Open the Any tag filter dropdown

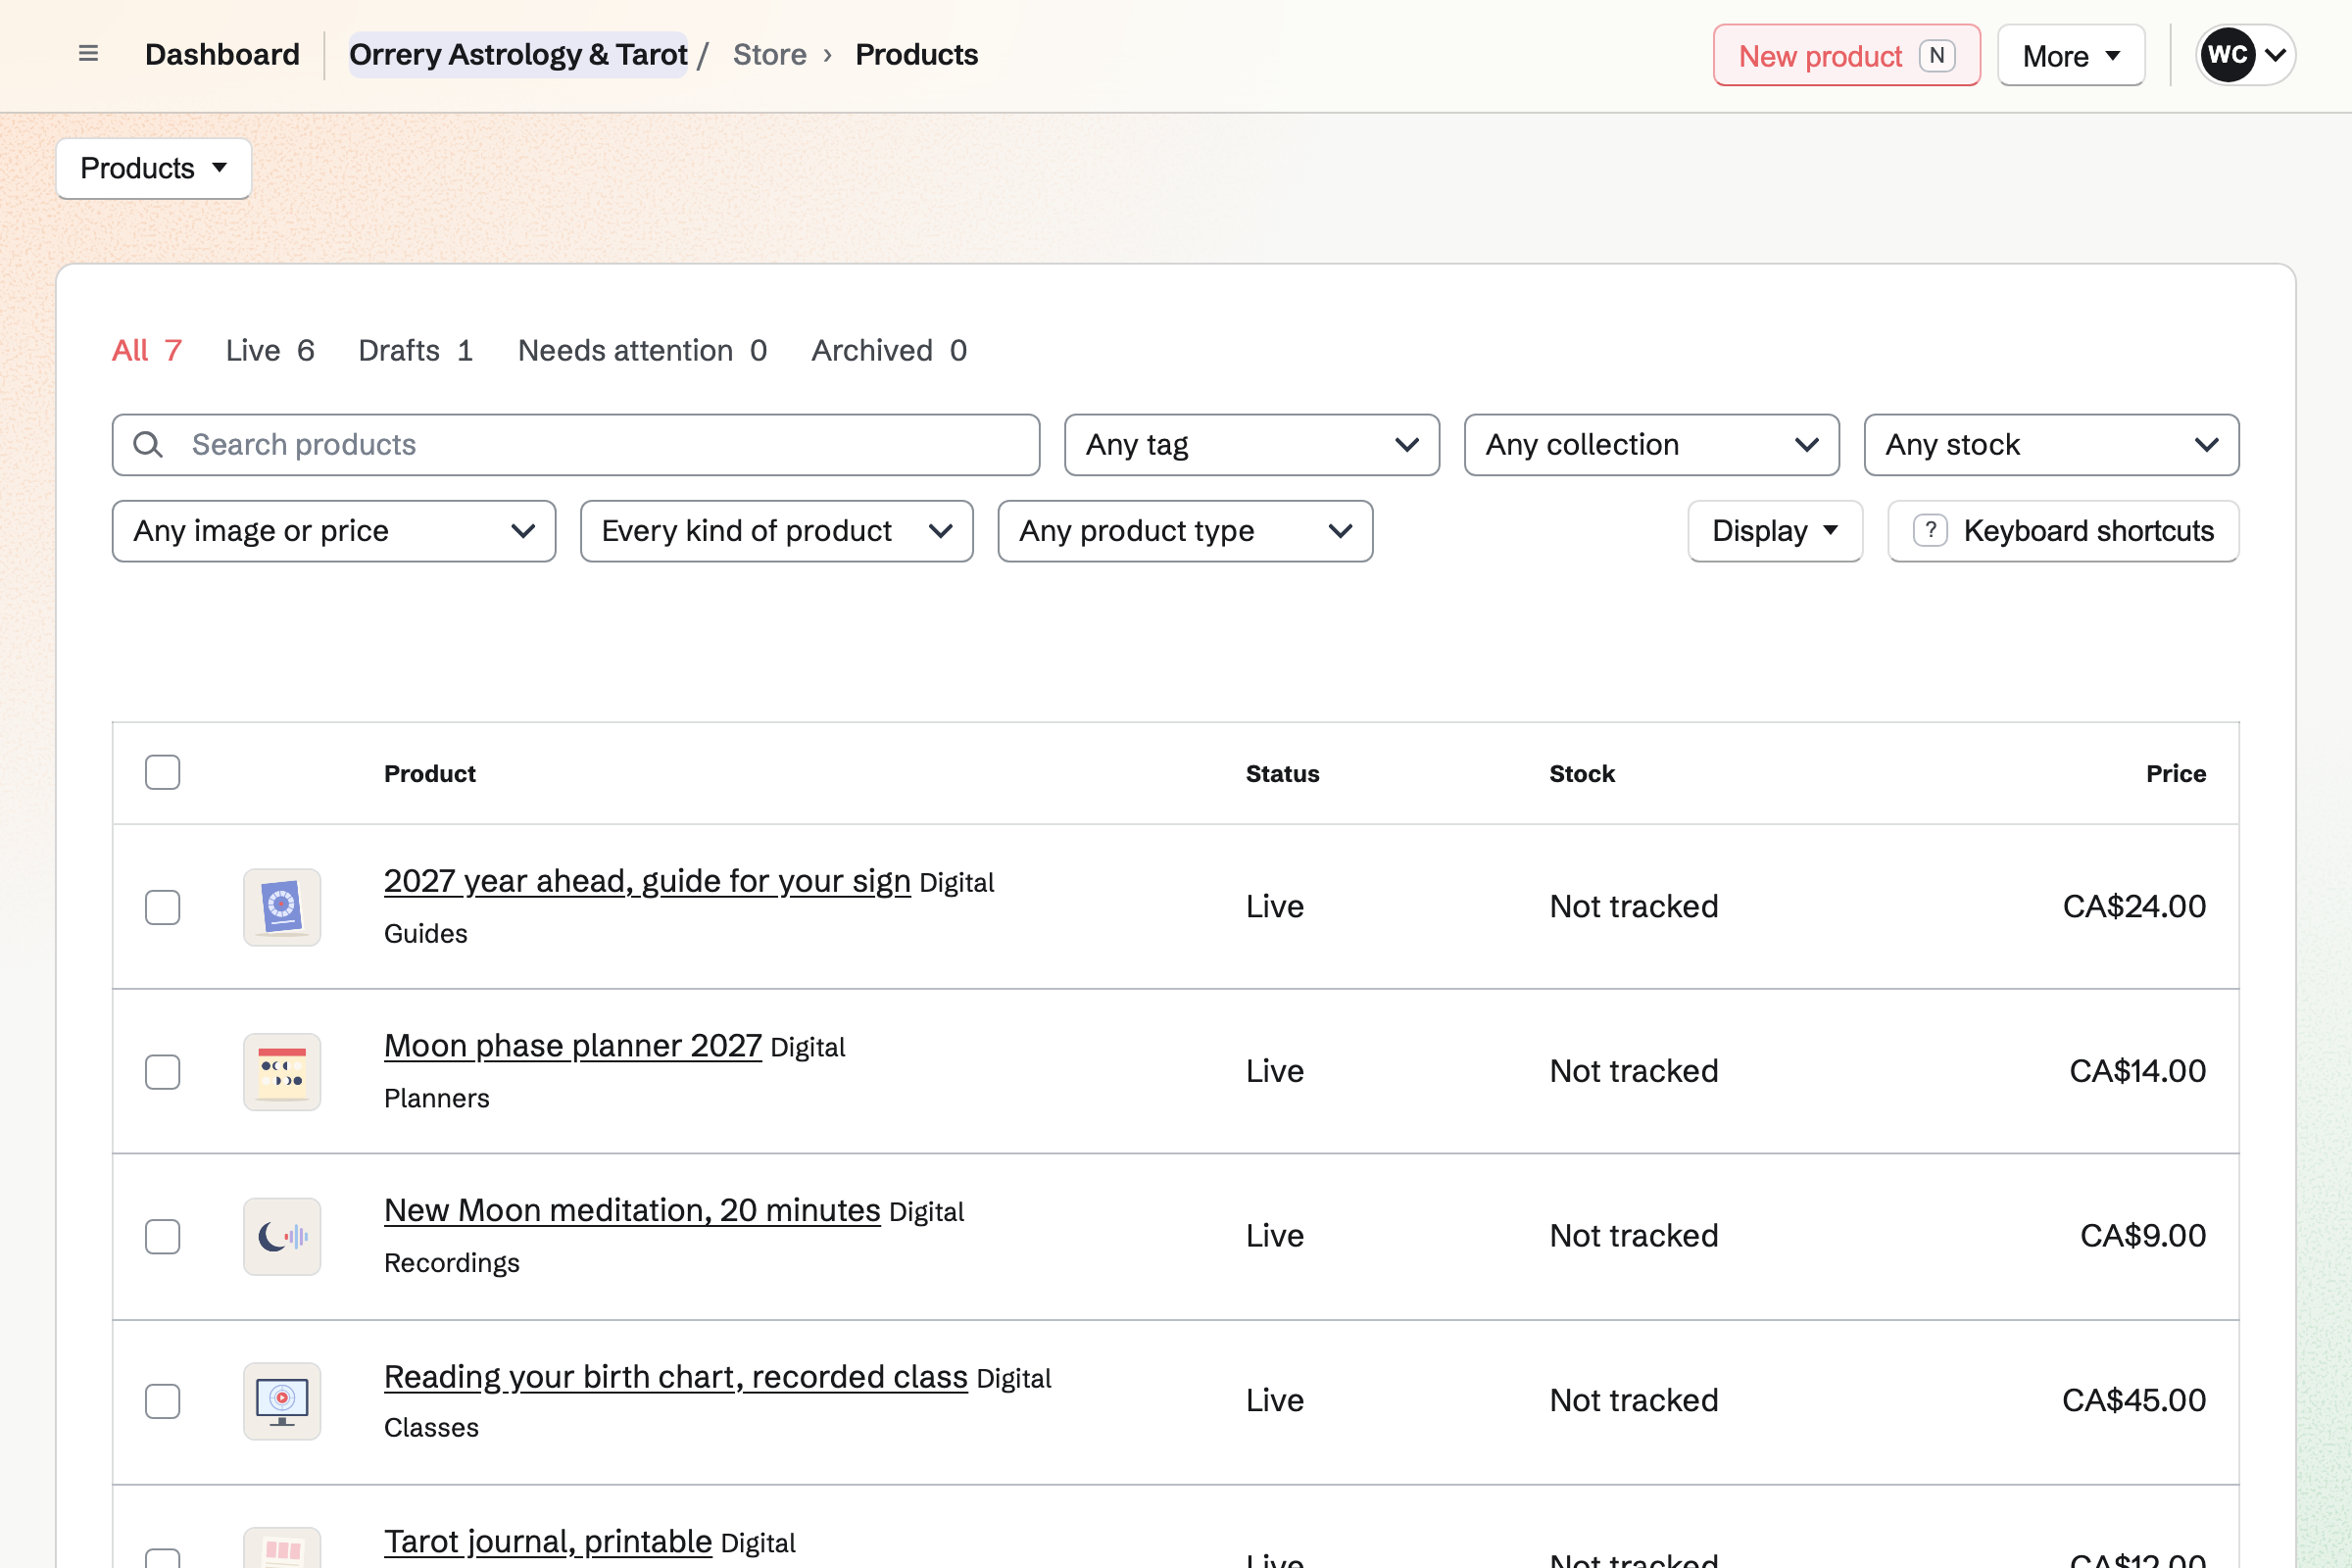click(x=1252, y=445)
